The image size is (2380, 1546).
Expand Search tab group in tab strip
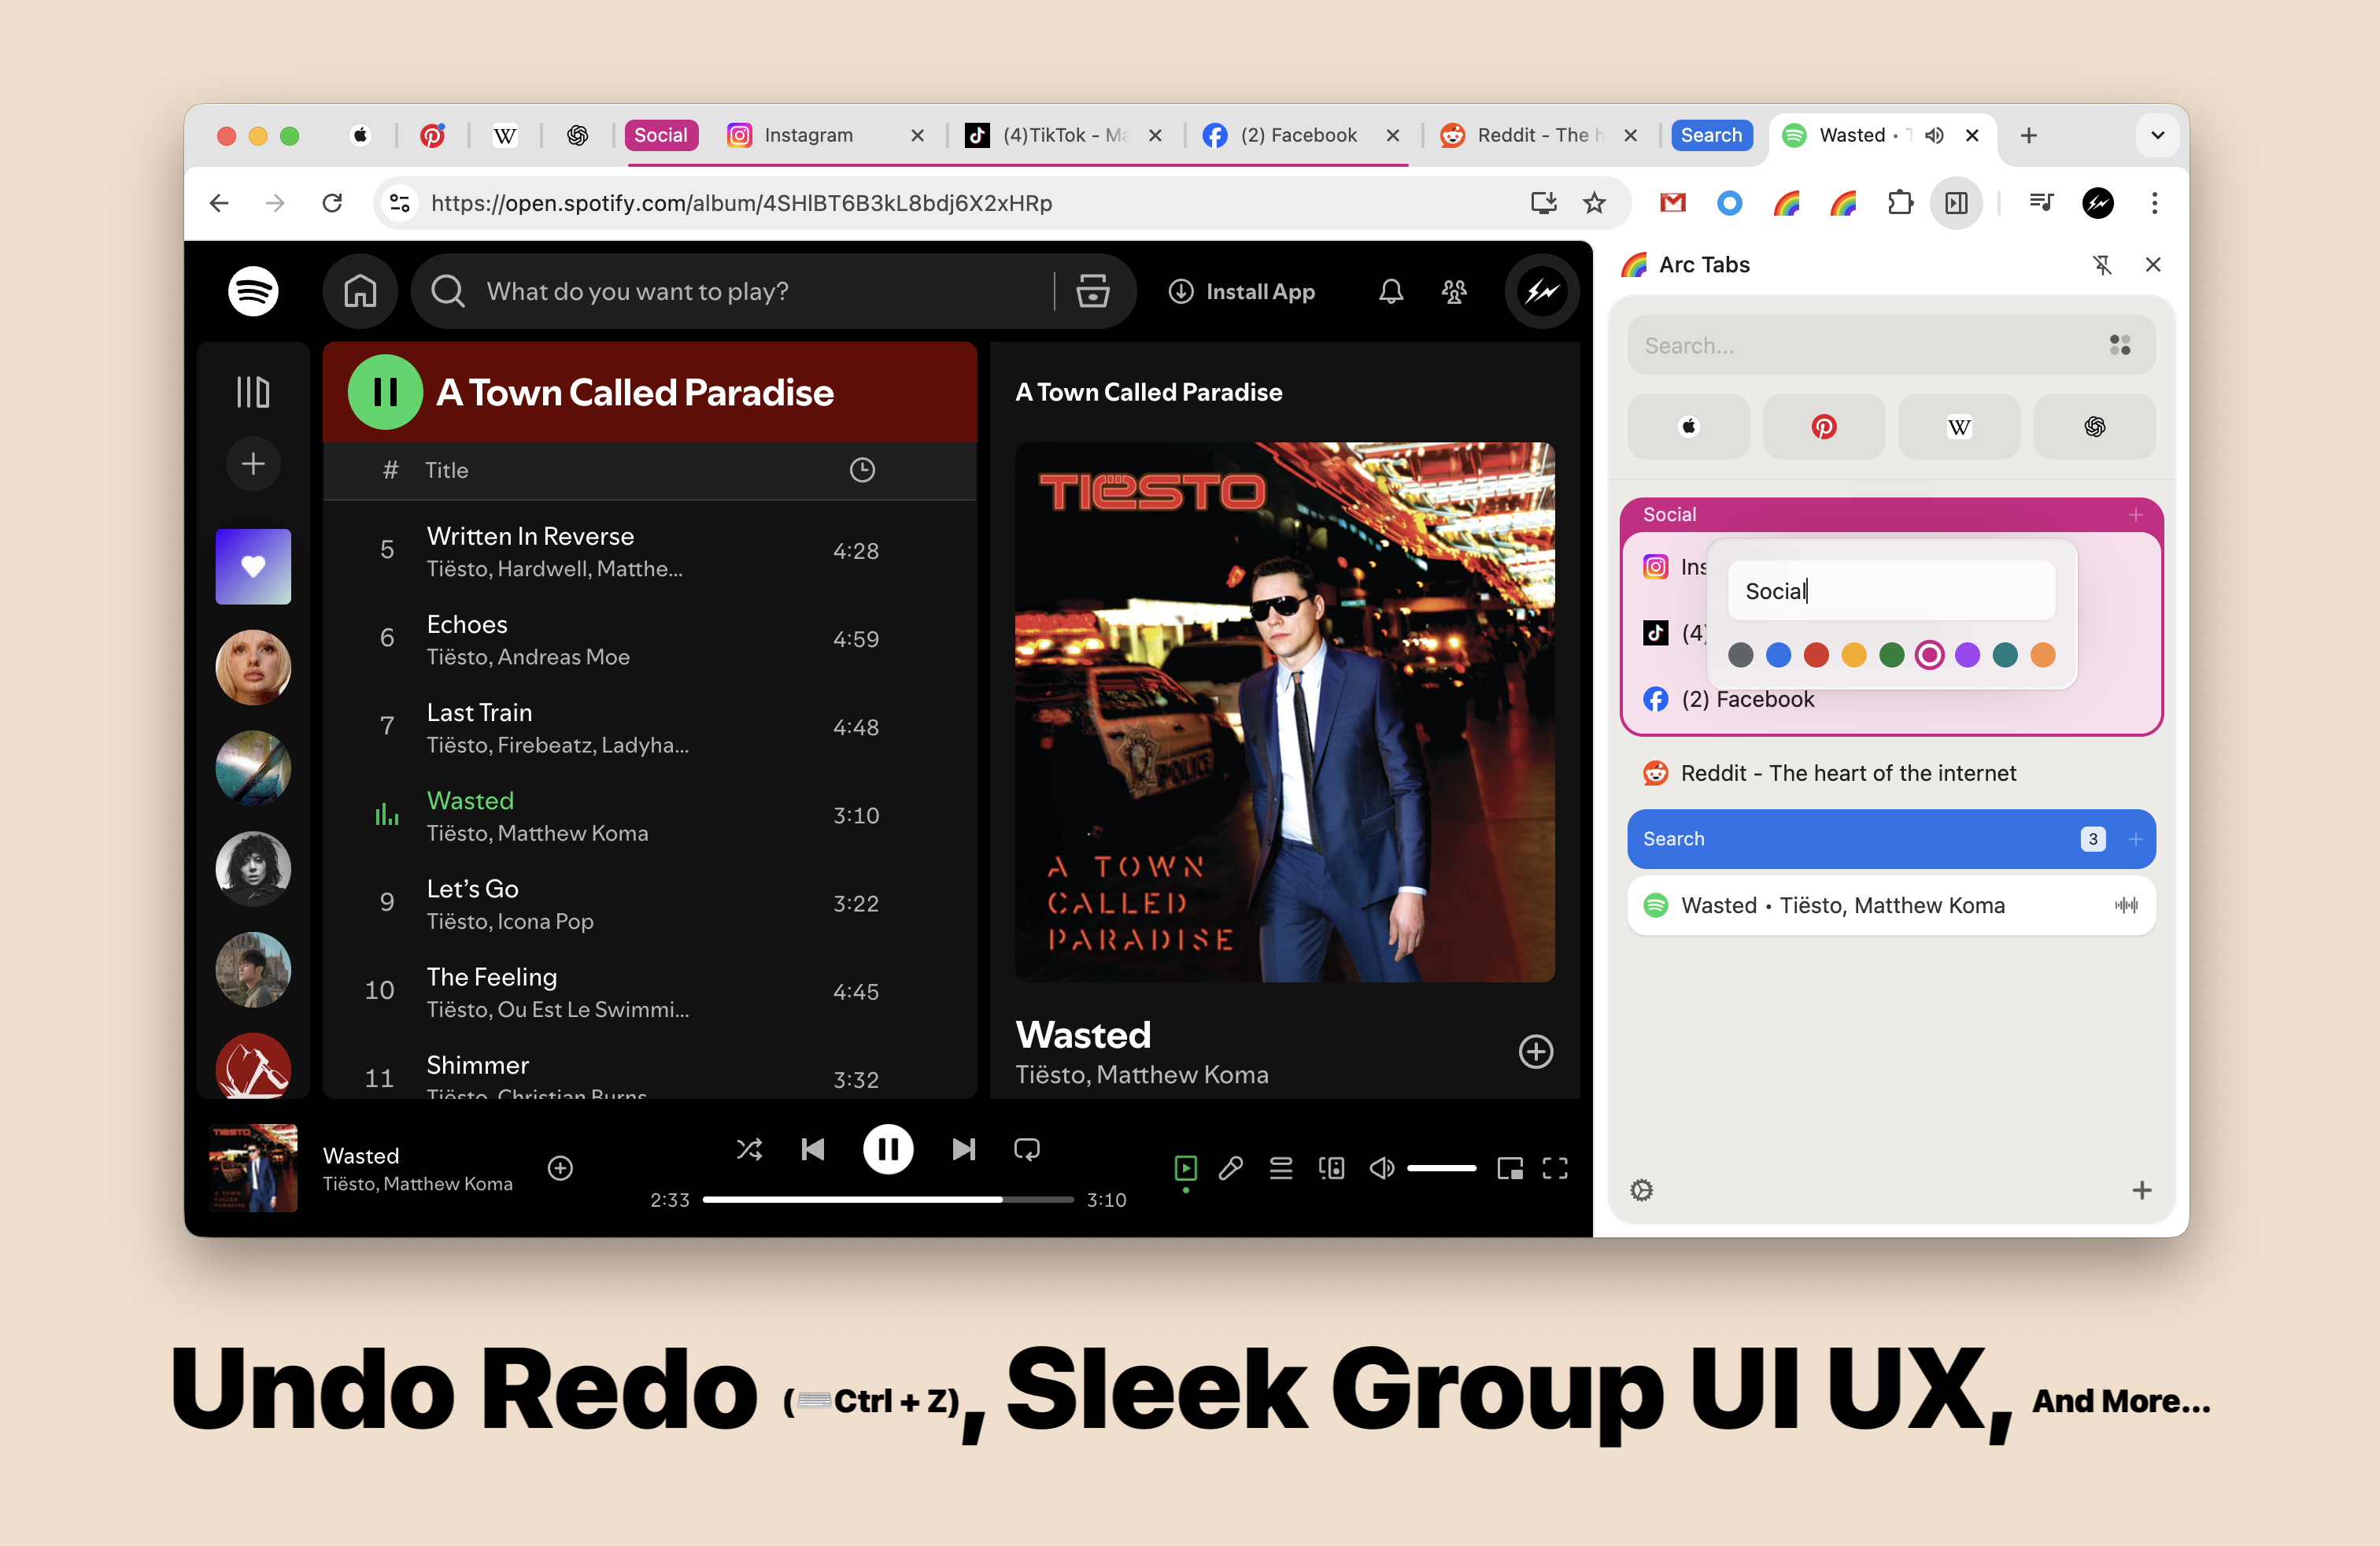(x=1711, y=135)
